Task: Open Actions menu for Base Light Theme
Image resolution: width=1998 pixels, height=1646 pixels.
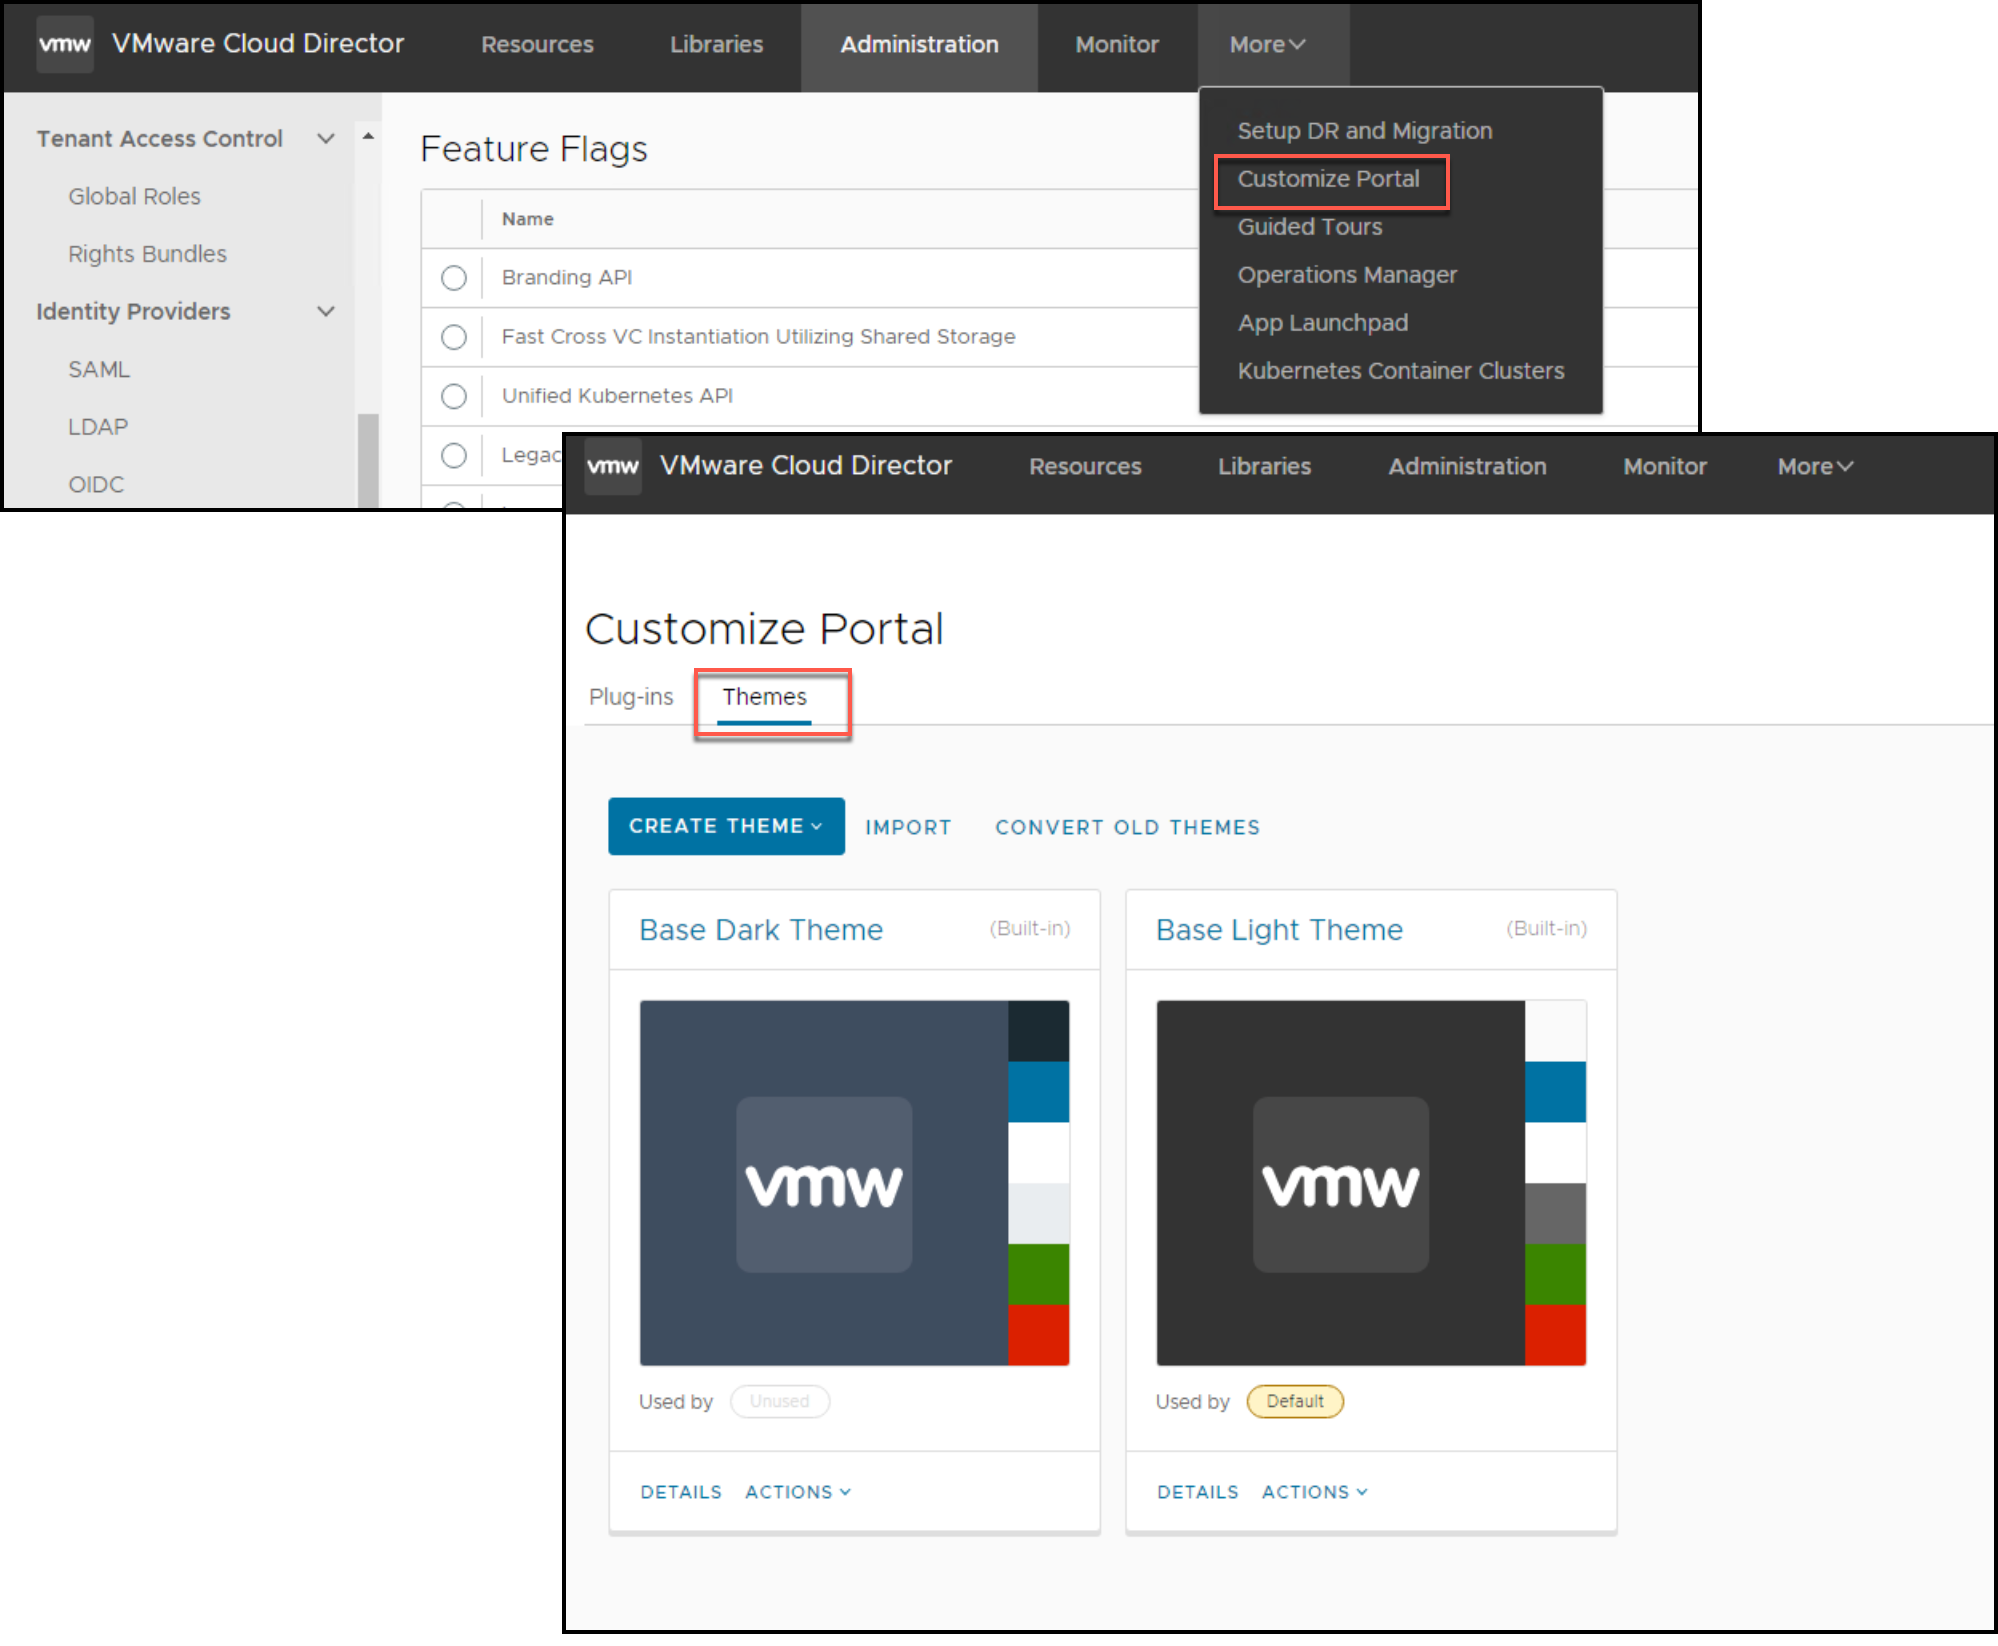Action: pyautogui.click(x=1314, y=1492)
